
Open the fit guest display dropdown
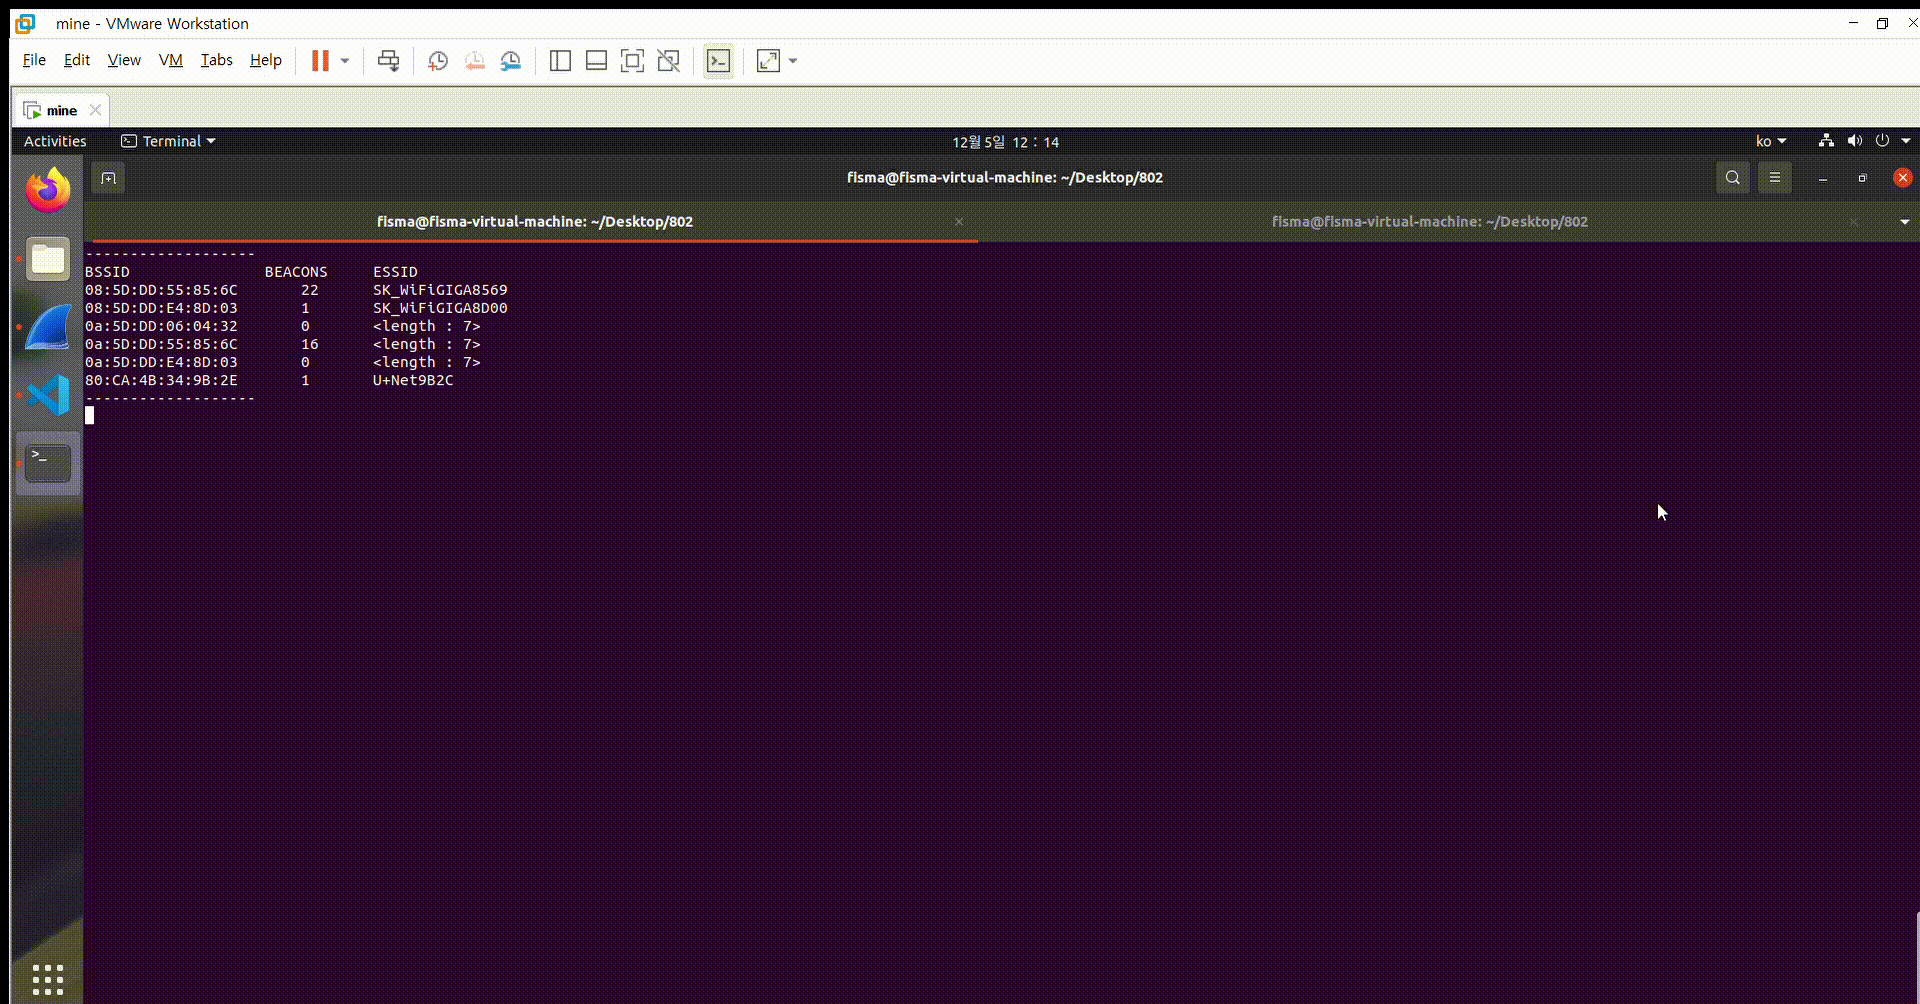click(x=794, y=61)
